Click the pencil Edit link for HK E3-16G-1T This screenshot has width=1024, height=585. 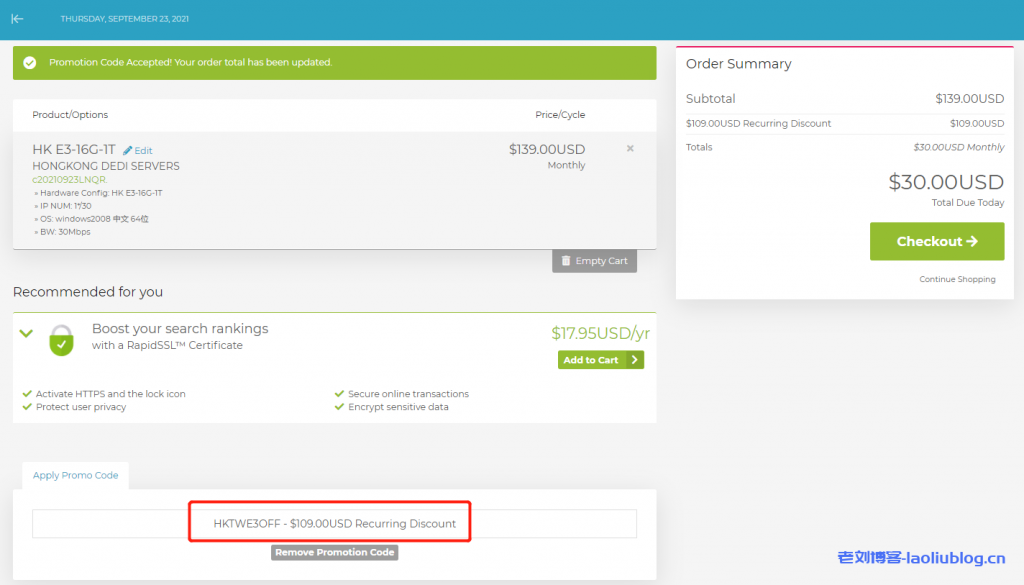pyautogui.click(x=138, y=150)
